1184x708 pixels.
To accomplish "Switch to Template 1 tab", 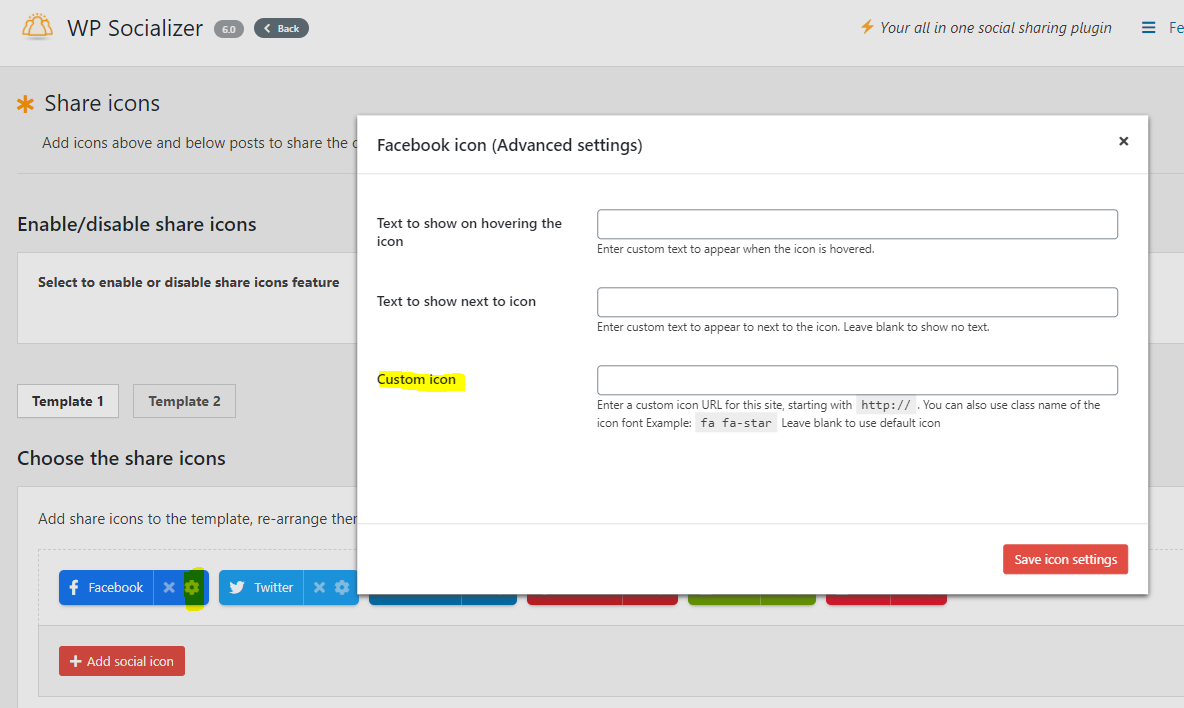I will click(68, 401).
